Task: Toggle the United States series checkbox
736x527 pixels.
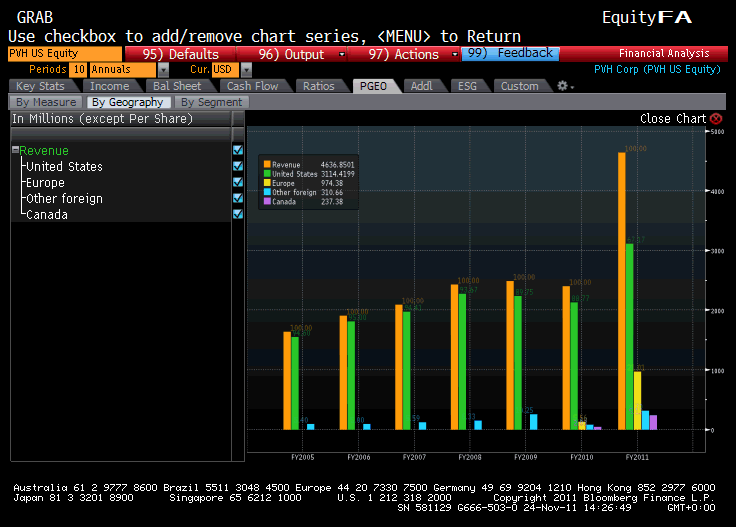Action: coord(238,166)
